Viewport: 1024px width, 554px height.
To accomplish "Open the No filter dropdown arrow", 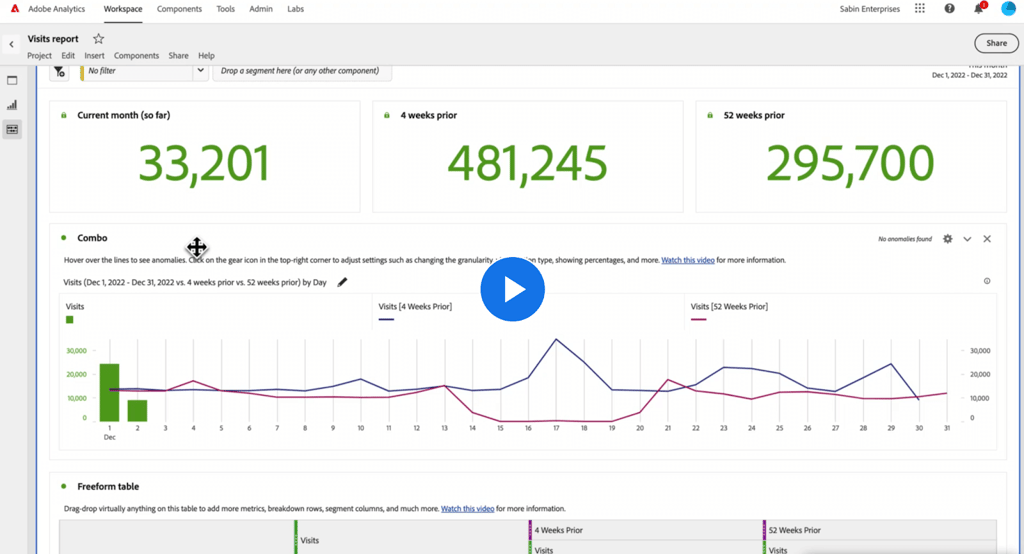I will pyautogui.click(x=200, y=71).
